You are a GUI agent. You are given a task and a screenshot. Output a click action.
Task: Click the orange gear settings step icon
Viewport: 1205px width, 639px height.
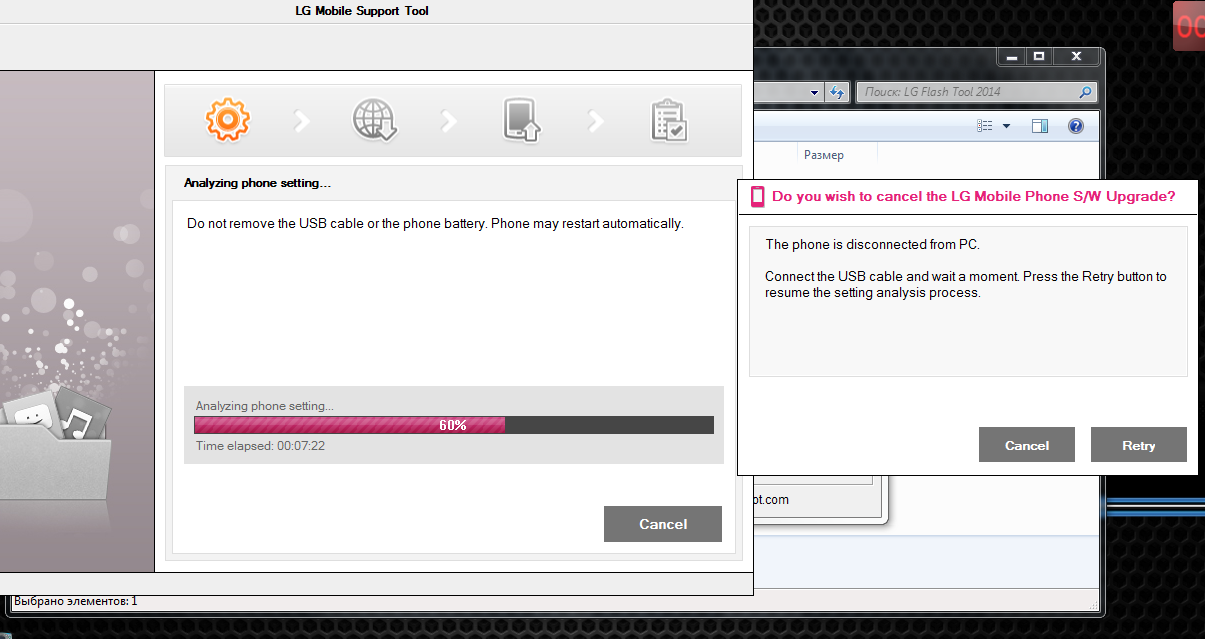tap(227, 120)
